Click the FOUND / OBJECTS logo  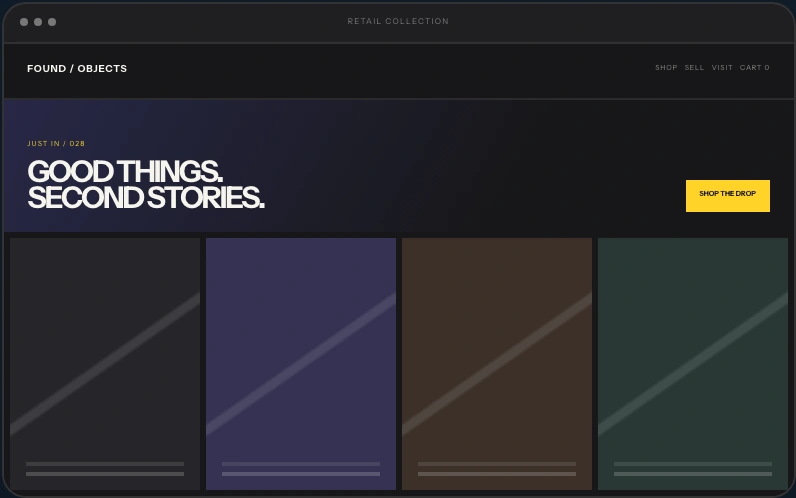[77, 69]
